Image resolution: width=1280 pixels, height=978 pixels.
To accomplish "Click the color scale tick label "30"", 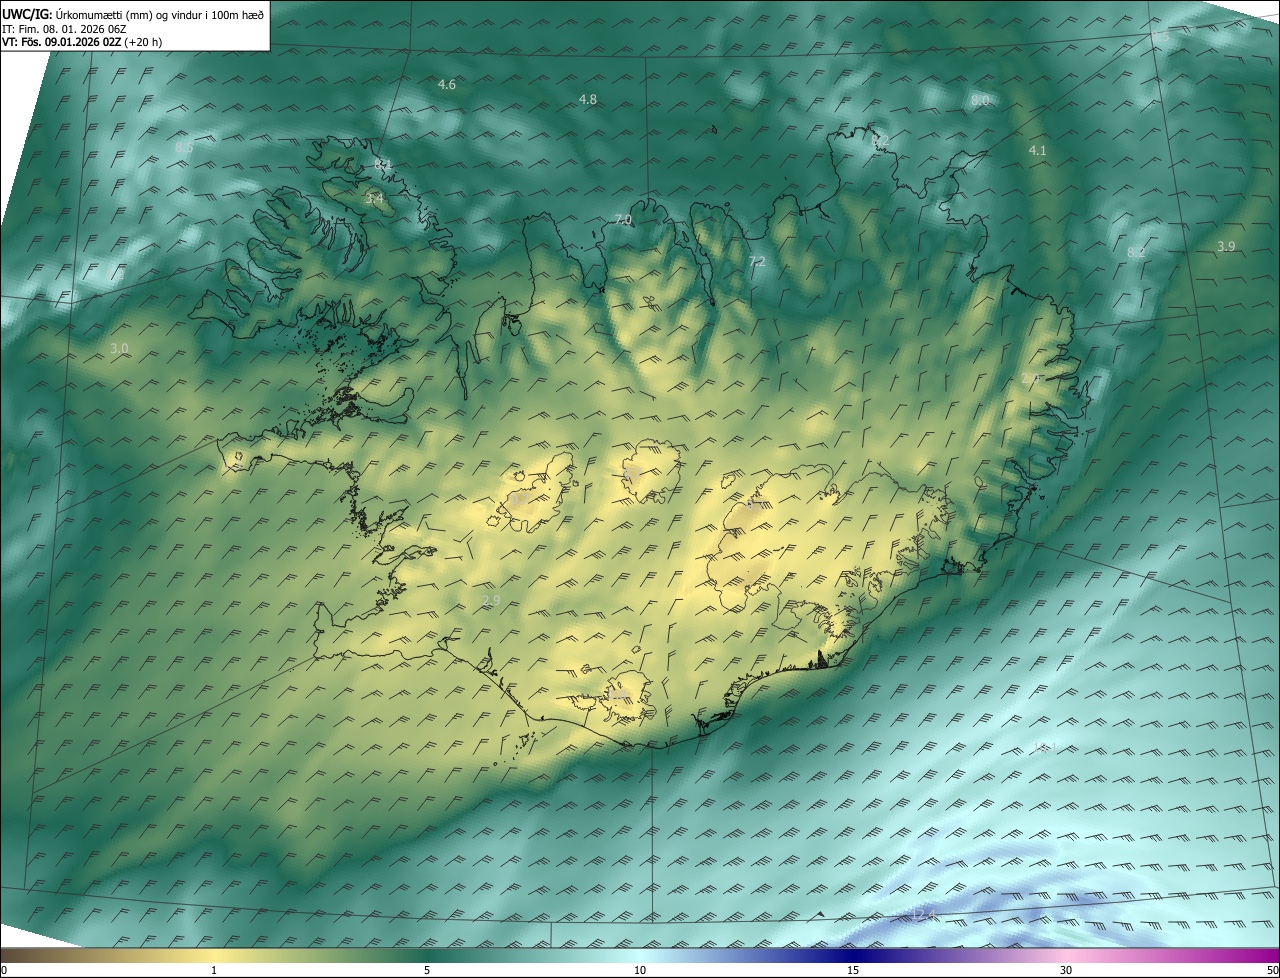I will (1066, 970).
